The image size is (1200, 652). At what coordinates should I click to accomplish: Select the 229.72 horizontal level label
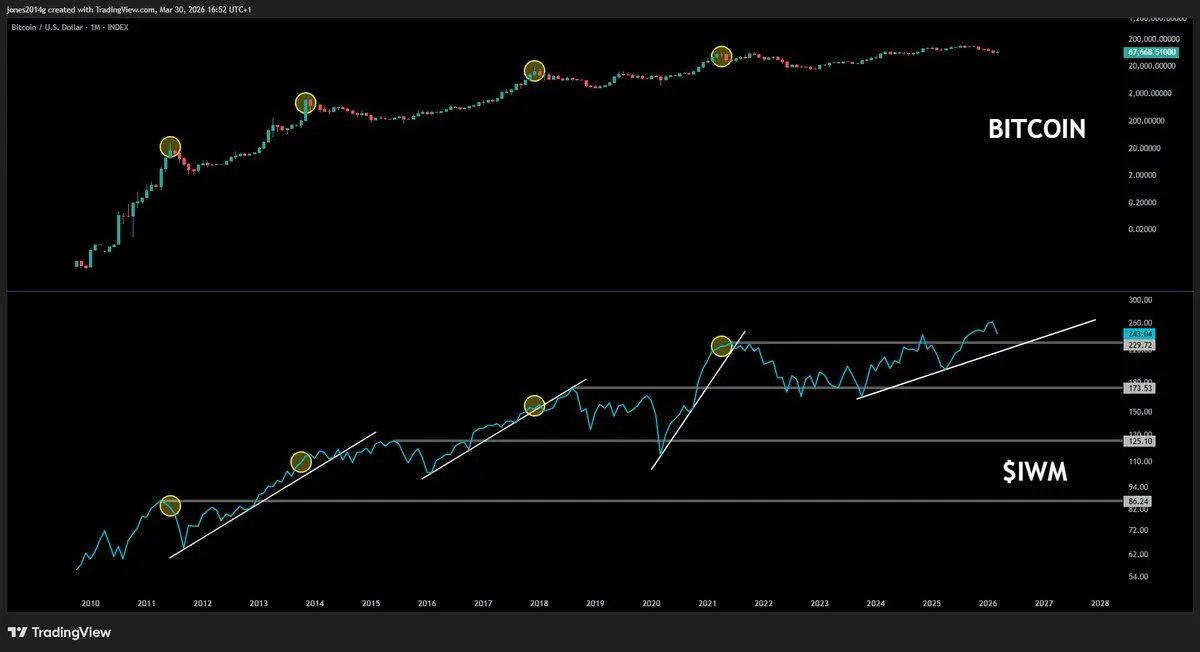point(1141,344)
